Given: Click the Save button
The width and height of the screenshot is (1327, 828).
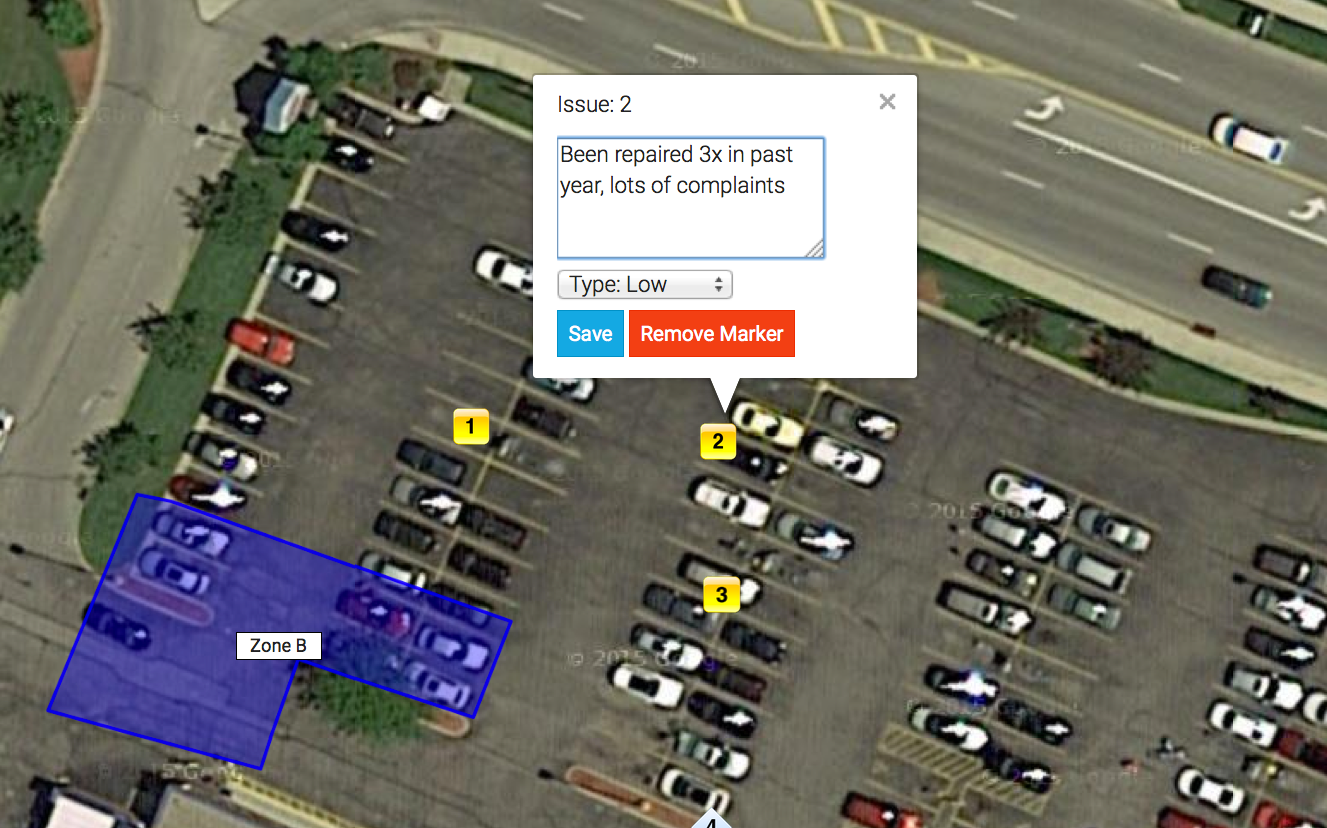Looking at the screenshot, I should pos(590,334).
